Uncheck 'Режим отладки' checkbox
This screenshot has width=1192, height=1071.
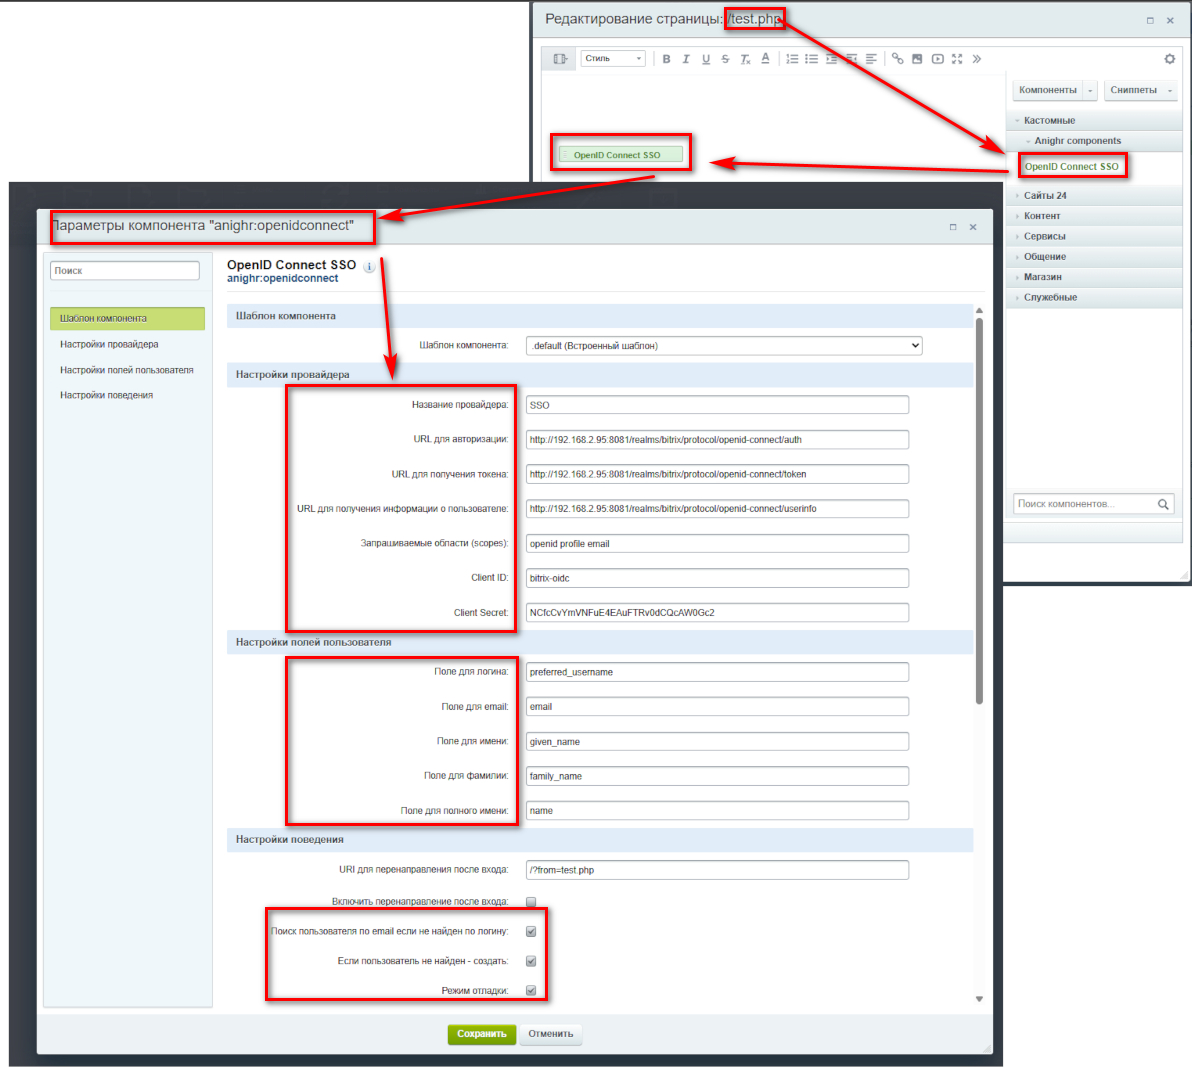(x=530, y=990)
